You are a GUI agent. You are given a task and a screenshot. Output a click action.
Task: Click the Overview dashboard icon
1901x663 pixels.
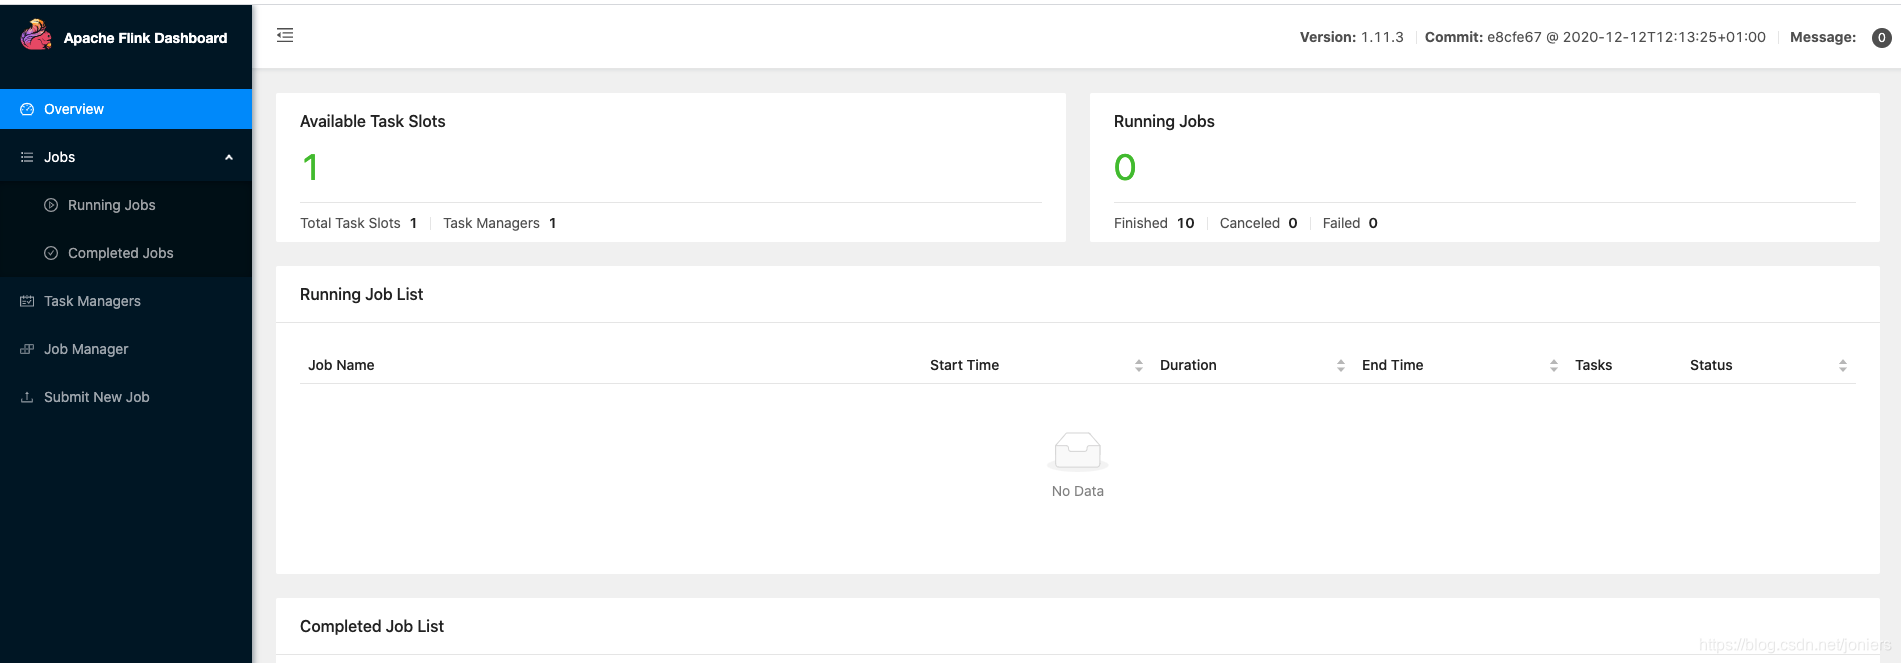27,109
